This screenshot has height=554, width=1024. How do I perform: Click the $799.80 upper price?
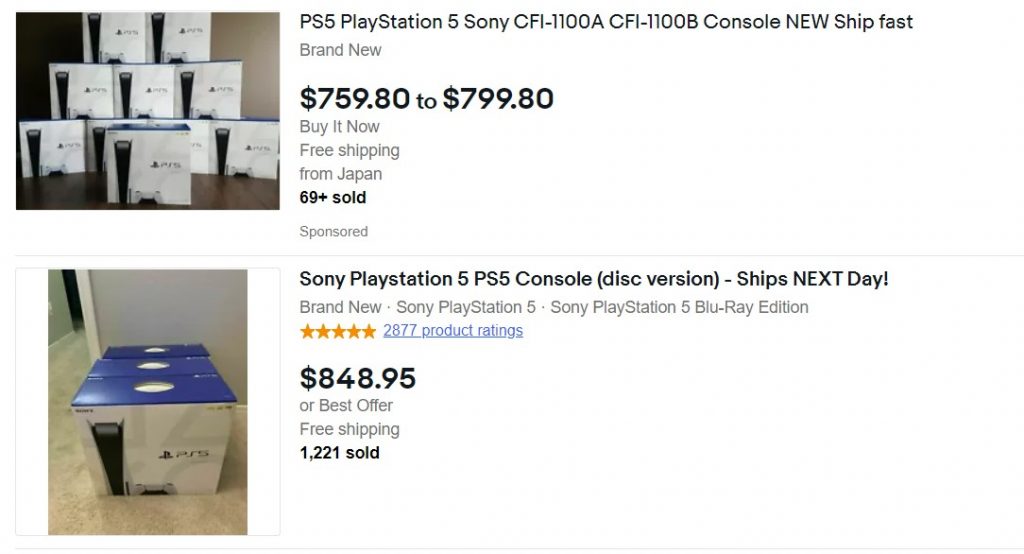(498, 99)
